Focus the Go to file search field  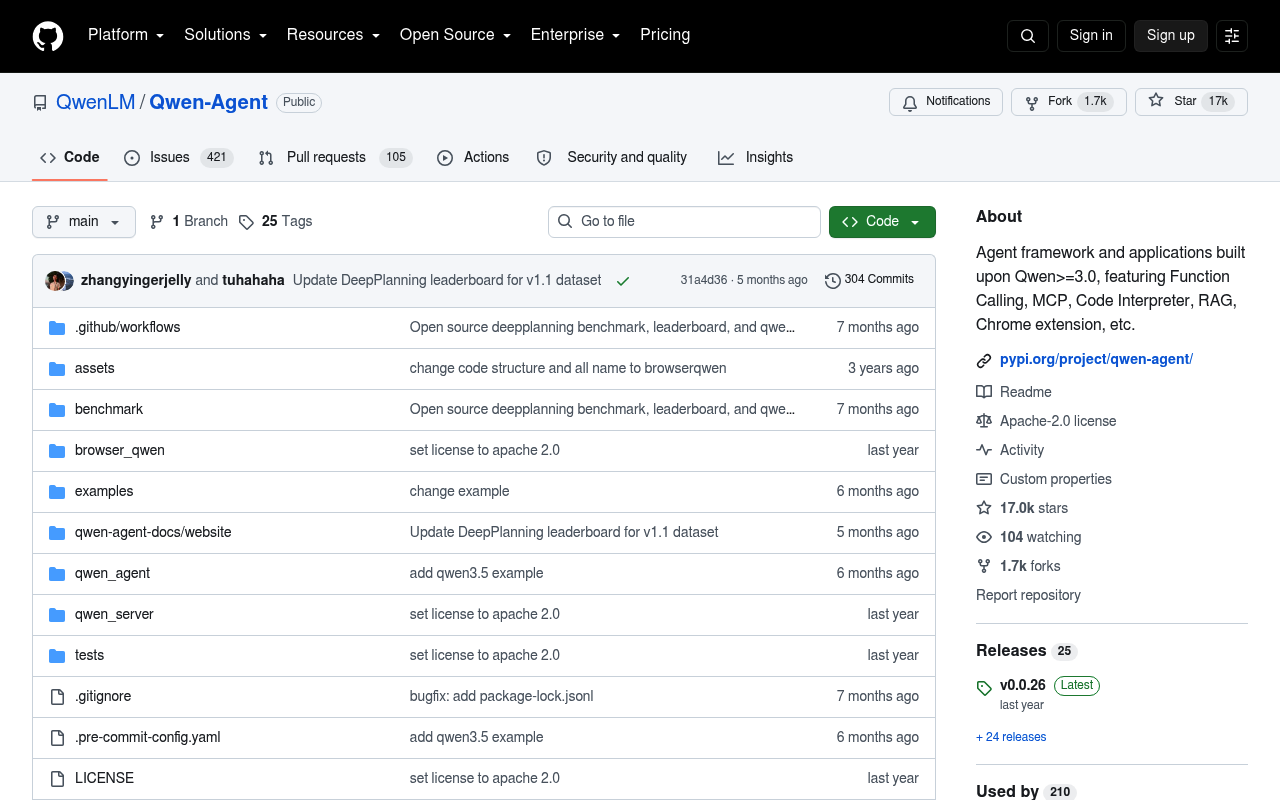[x=684, y=222]
